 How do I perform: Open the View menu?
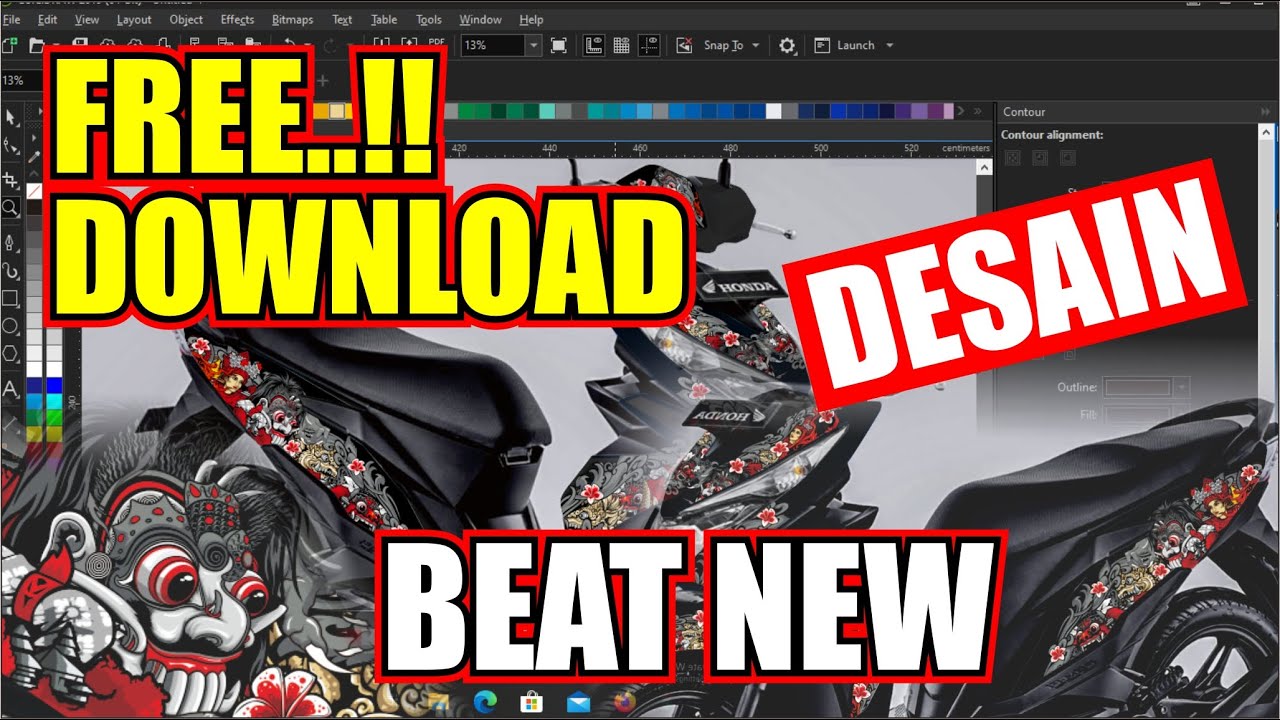pyautogui.click(x=87, y=19)
